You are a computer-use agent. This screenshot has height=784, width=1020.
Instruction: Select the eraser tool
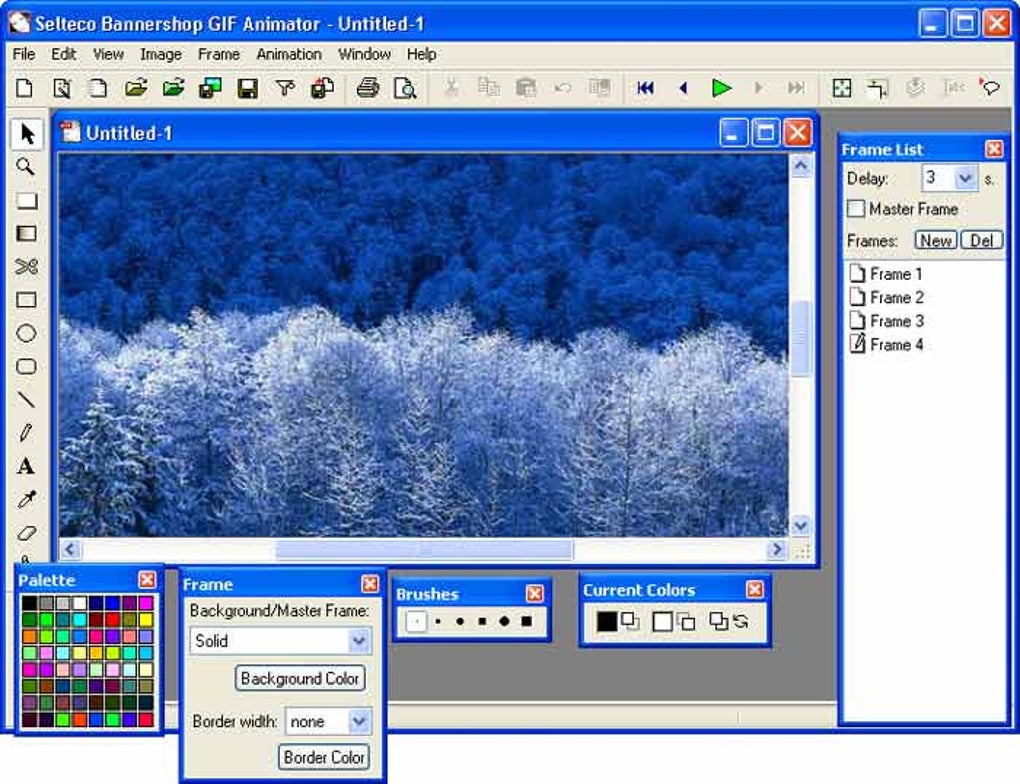point(26,533)
